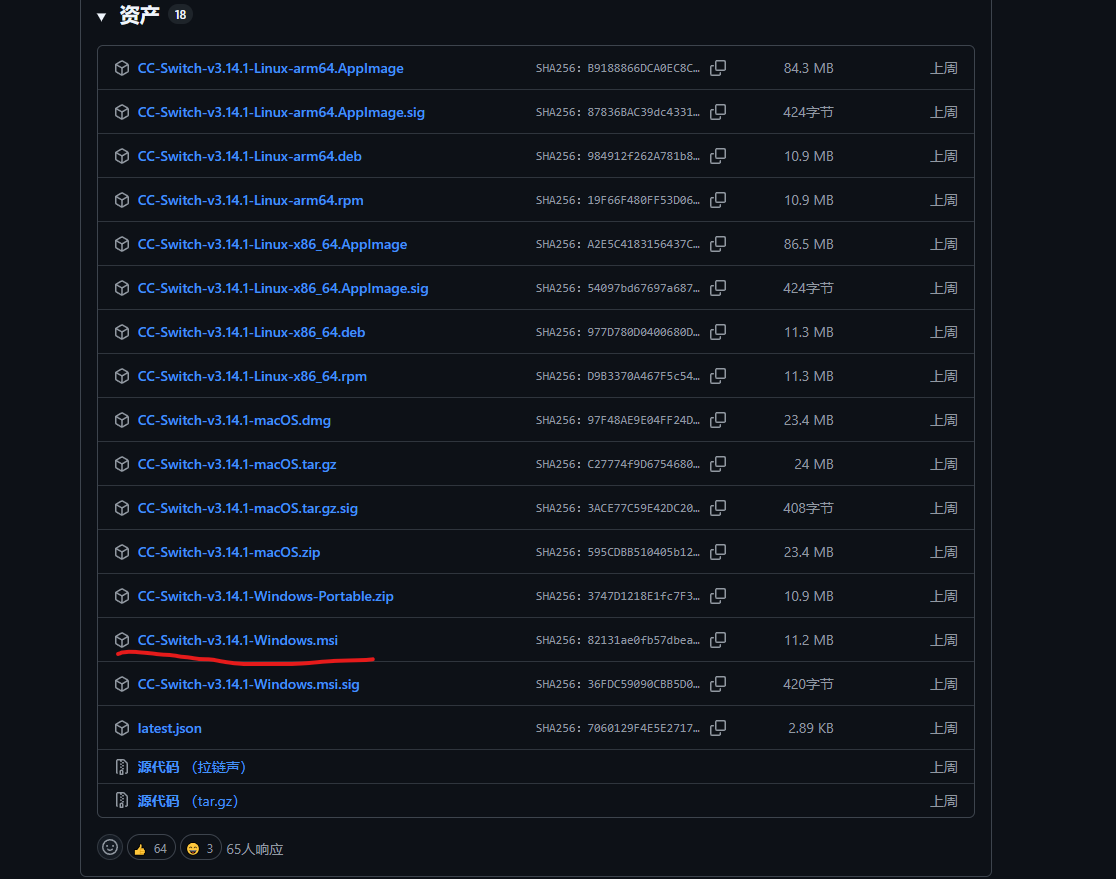1116x879 pixels.
Task: Toggle the grinning face reaction with 3
Action: pos(201,848)
